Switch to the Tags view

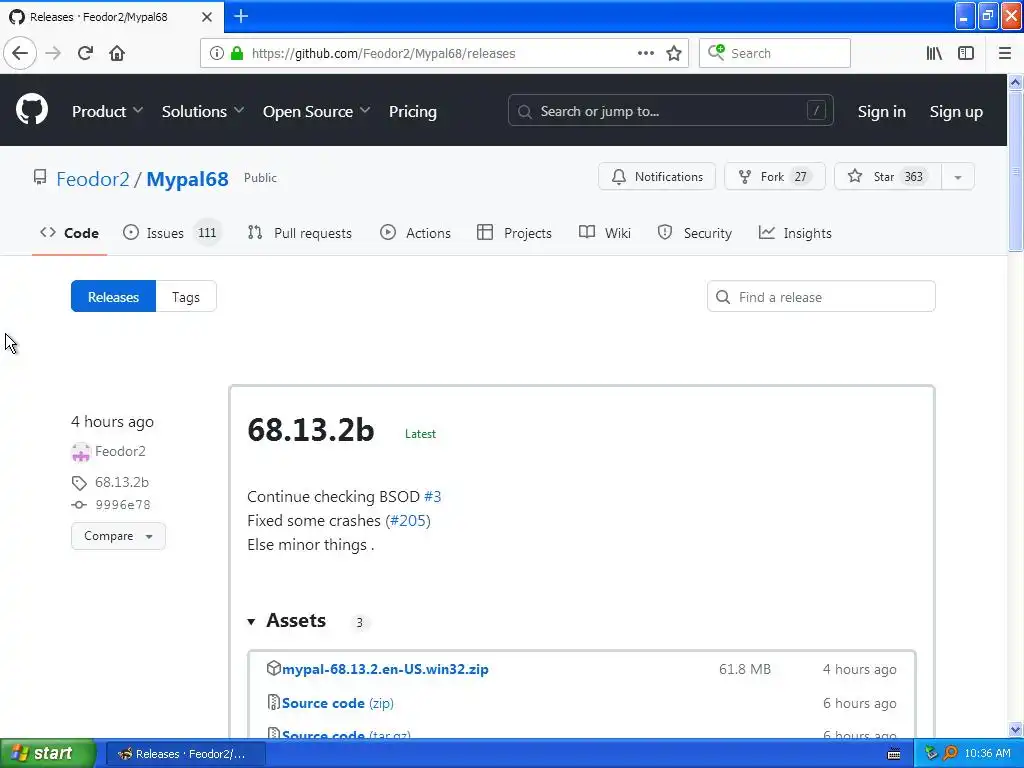click(x=186, y=296)
